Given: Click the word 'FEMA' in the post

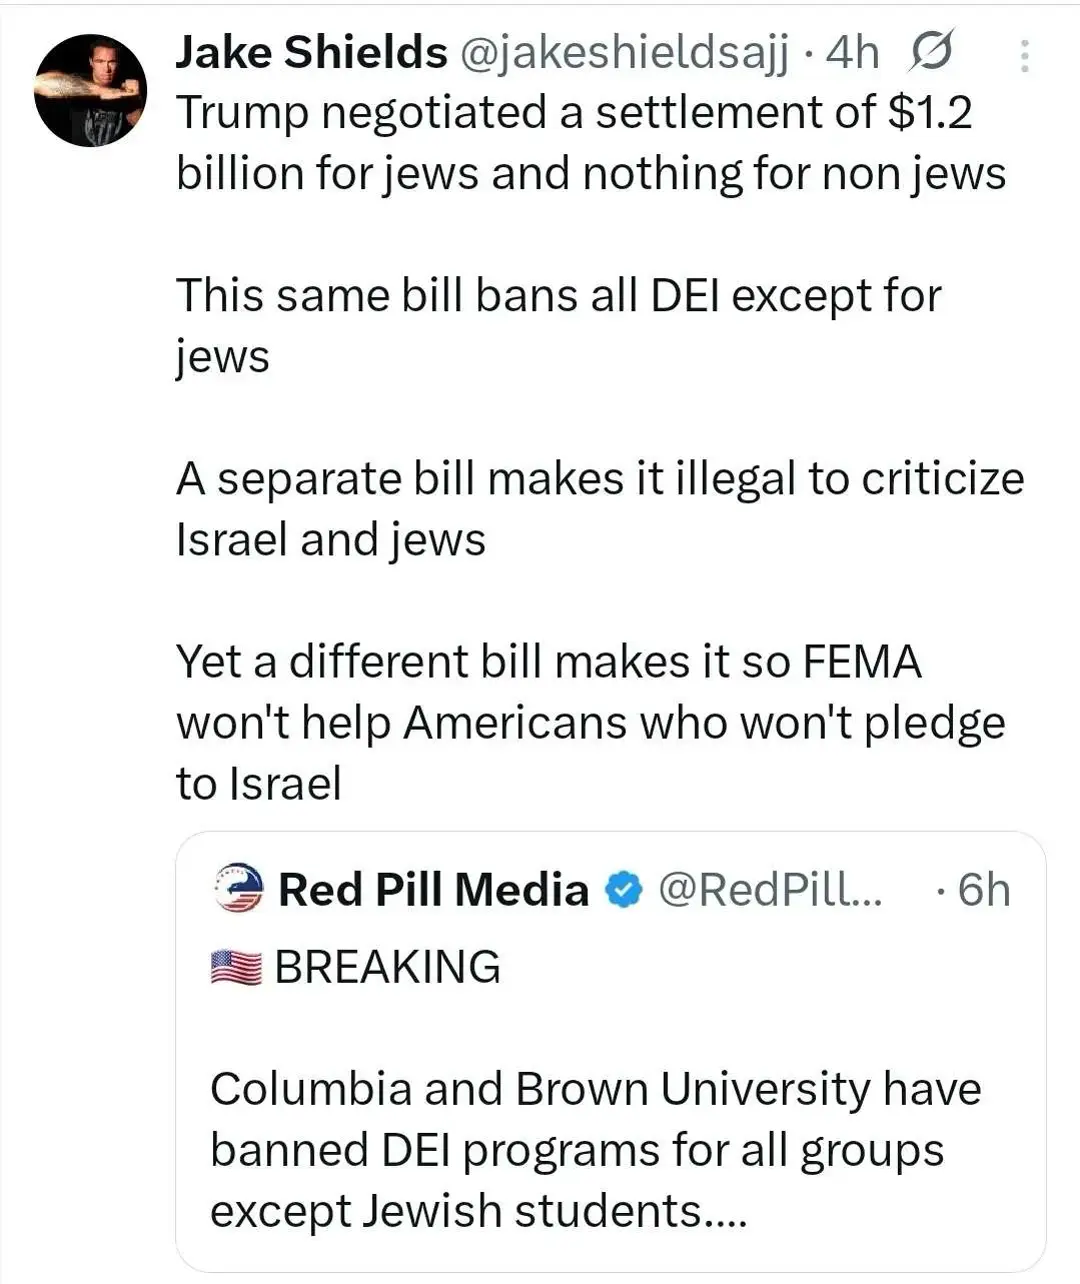Looking at the screenshot, I should coord(861,662).
